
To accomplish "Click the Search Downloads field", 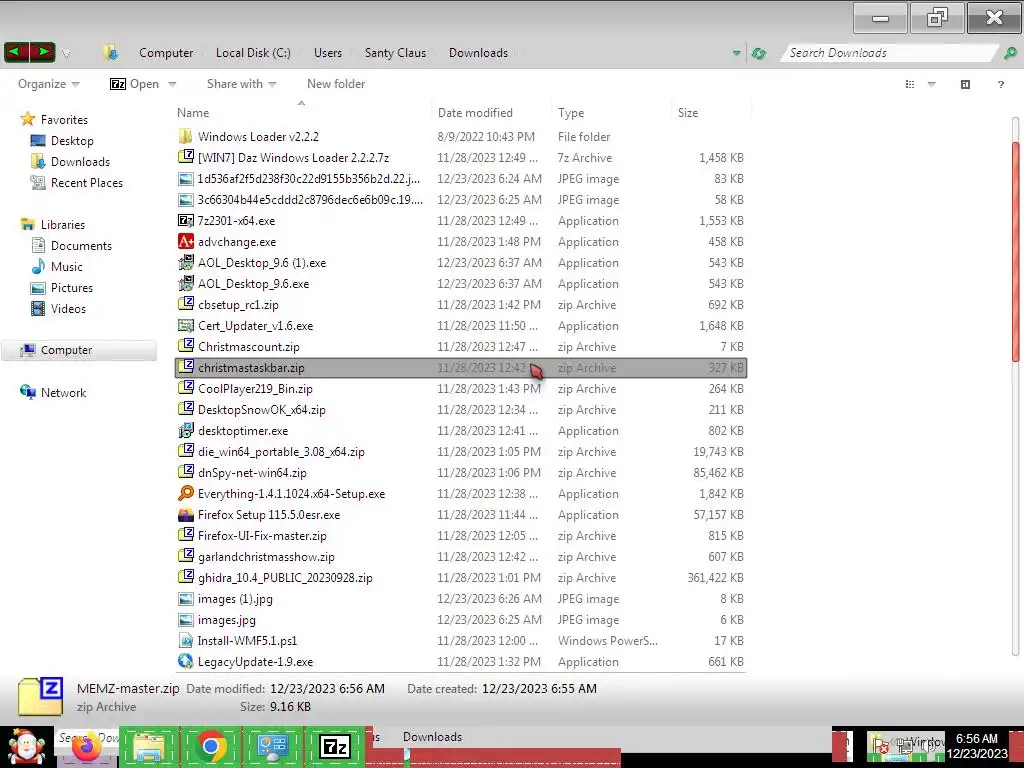I will [x=889, y=53].
